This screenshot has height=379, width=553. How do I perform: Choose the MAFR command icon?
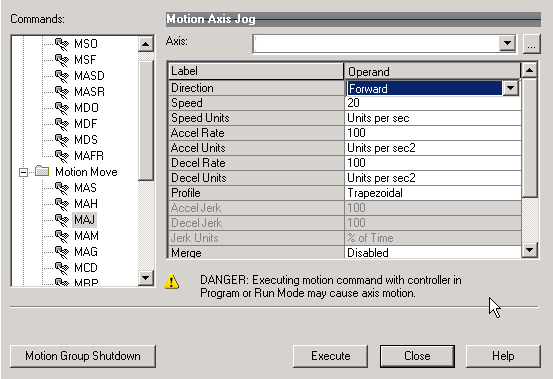61,156
